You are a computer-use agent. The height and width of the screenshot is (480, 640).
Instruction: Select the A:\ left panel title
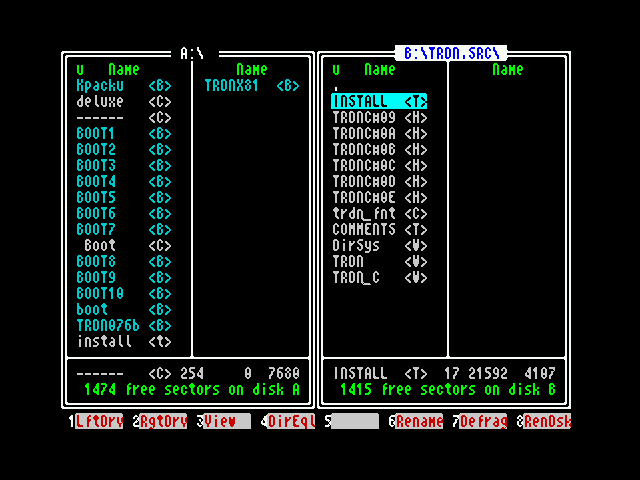tap(192, 53)
